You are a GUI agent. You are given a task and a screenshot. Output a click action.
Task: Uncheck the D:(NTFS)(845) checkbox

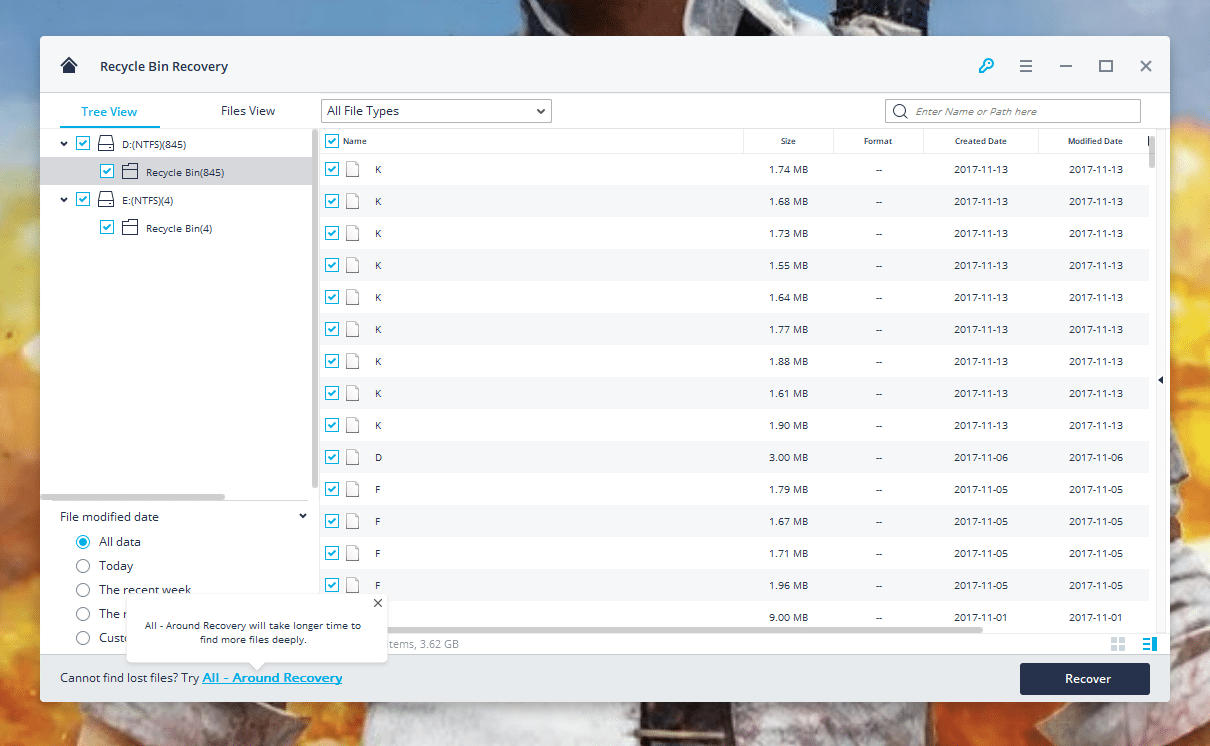[x=83, y=144]
